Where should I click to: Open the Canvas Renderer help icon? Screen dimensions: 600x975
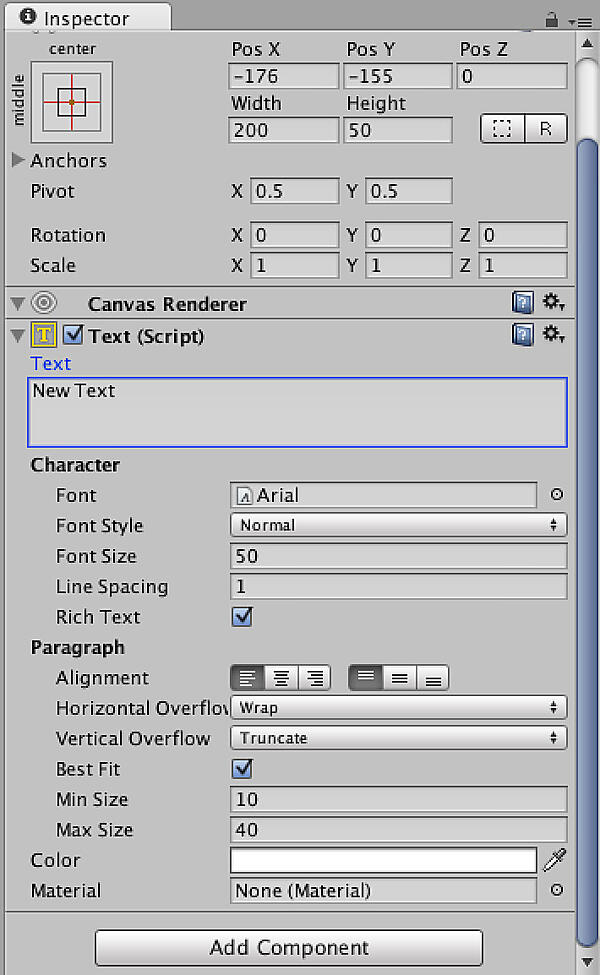coord(522,304)
